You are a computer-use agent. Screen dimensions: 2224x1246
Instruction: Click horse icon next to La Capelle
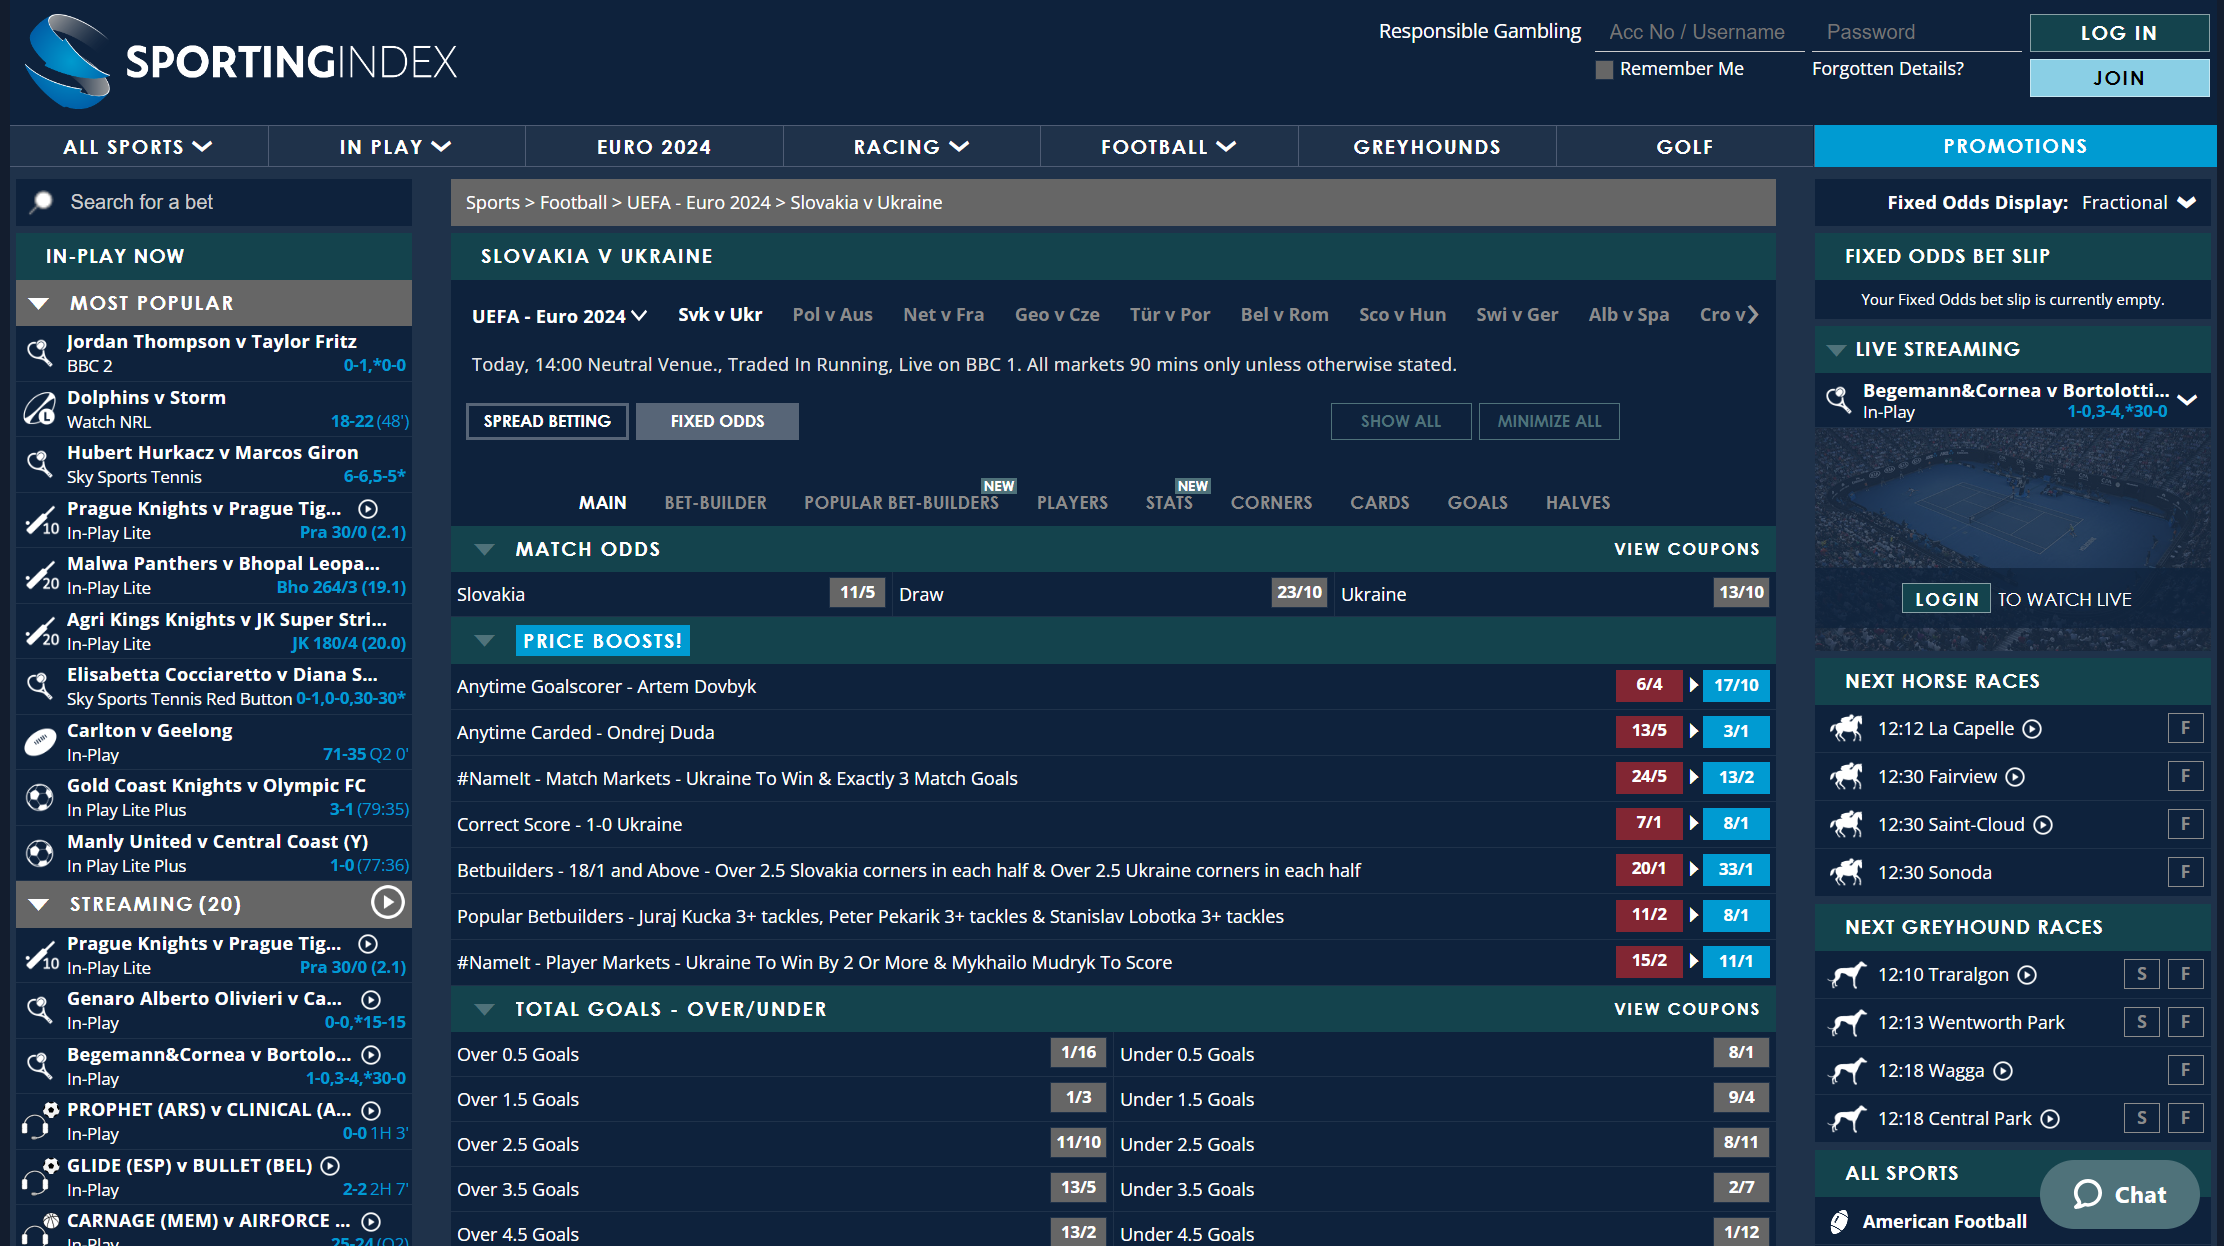click(x=1846, y=728)
